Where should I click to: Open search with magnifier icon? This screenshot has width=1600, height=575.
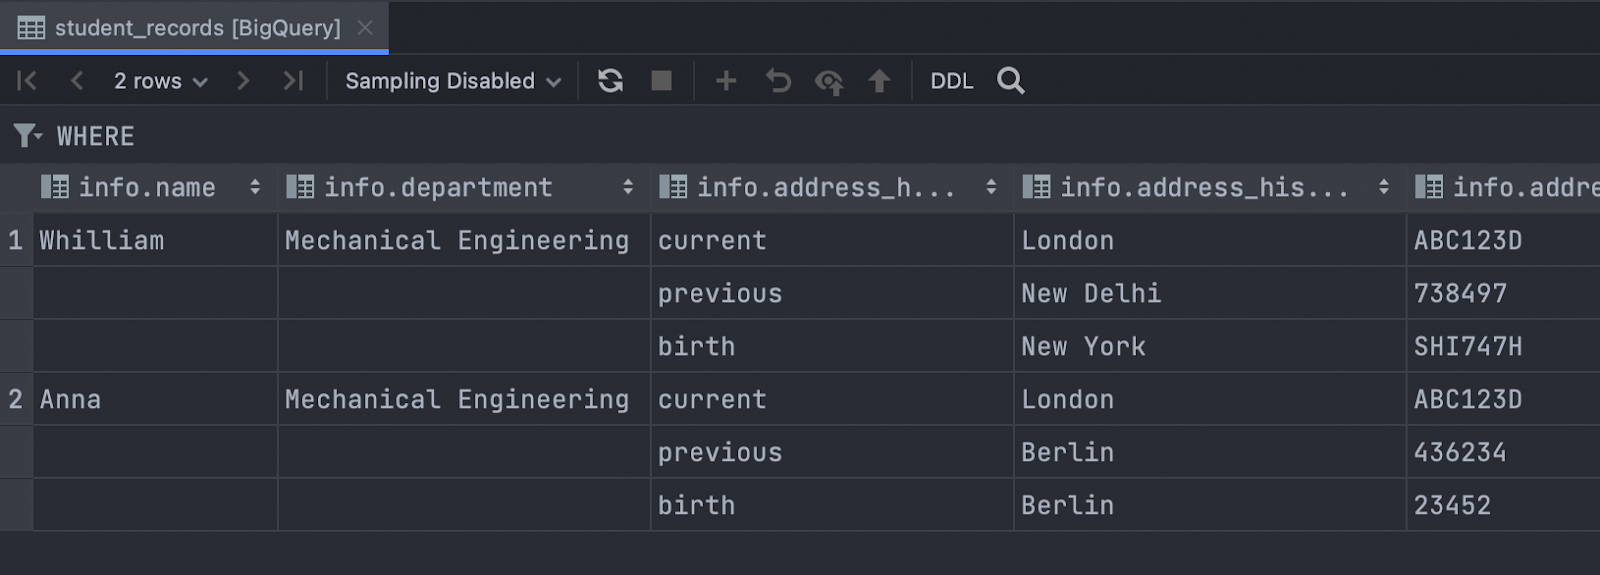point(1011,81)
